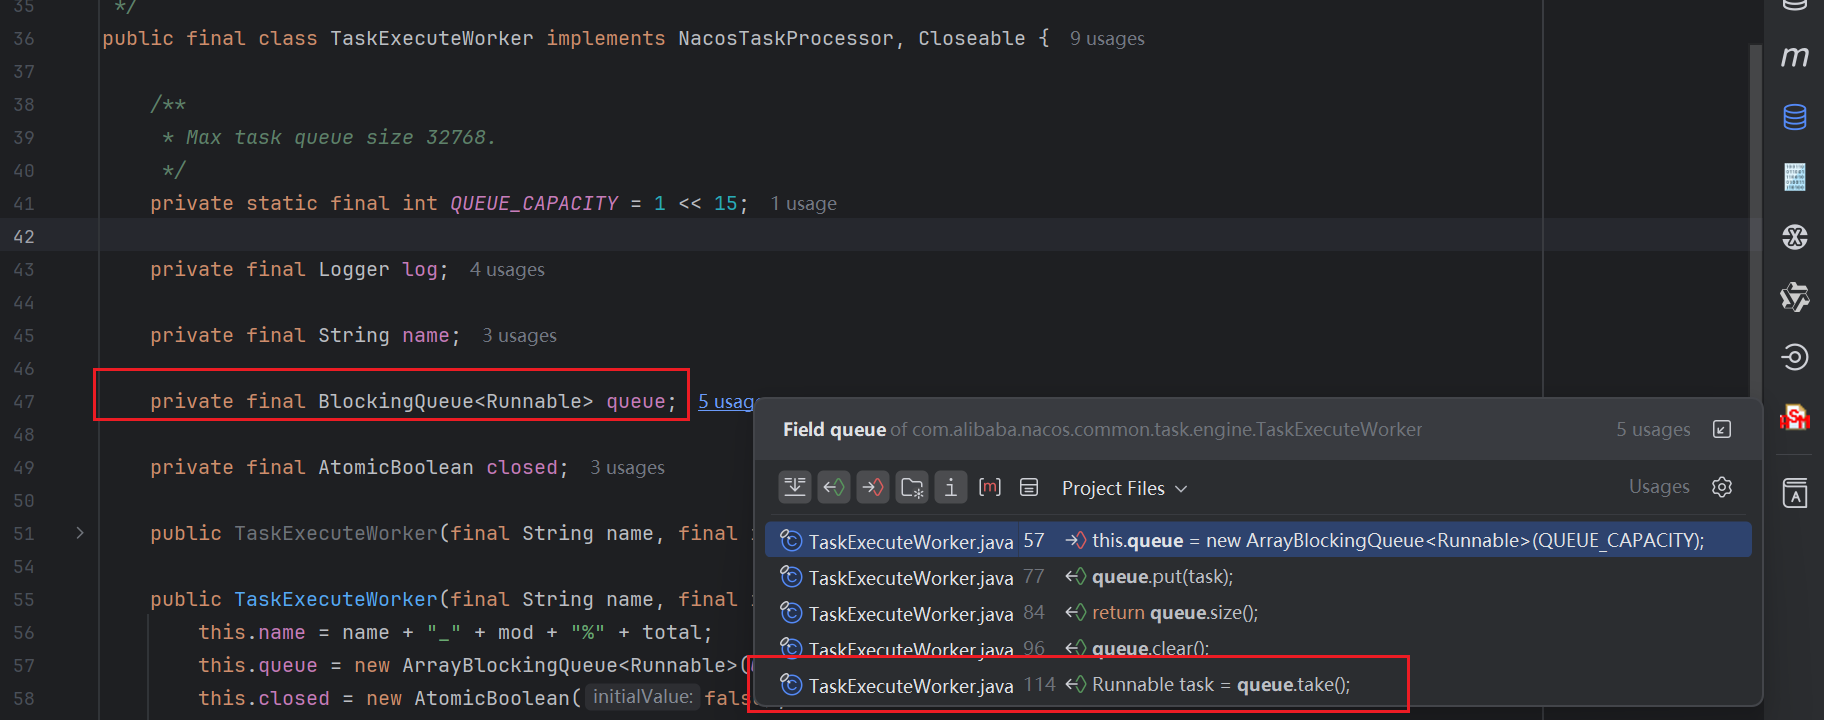This screenshot has height=720, width=1824.
Task: Open usages in Find tool window
Action: [x=1721, y=429]
